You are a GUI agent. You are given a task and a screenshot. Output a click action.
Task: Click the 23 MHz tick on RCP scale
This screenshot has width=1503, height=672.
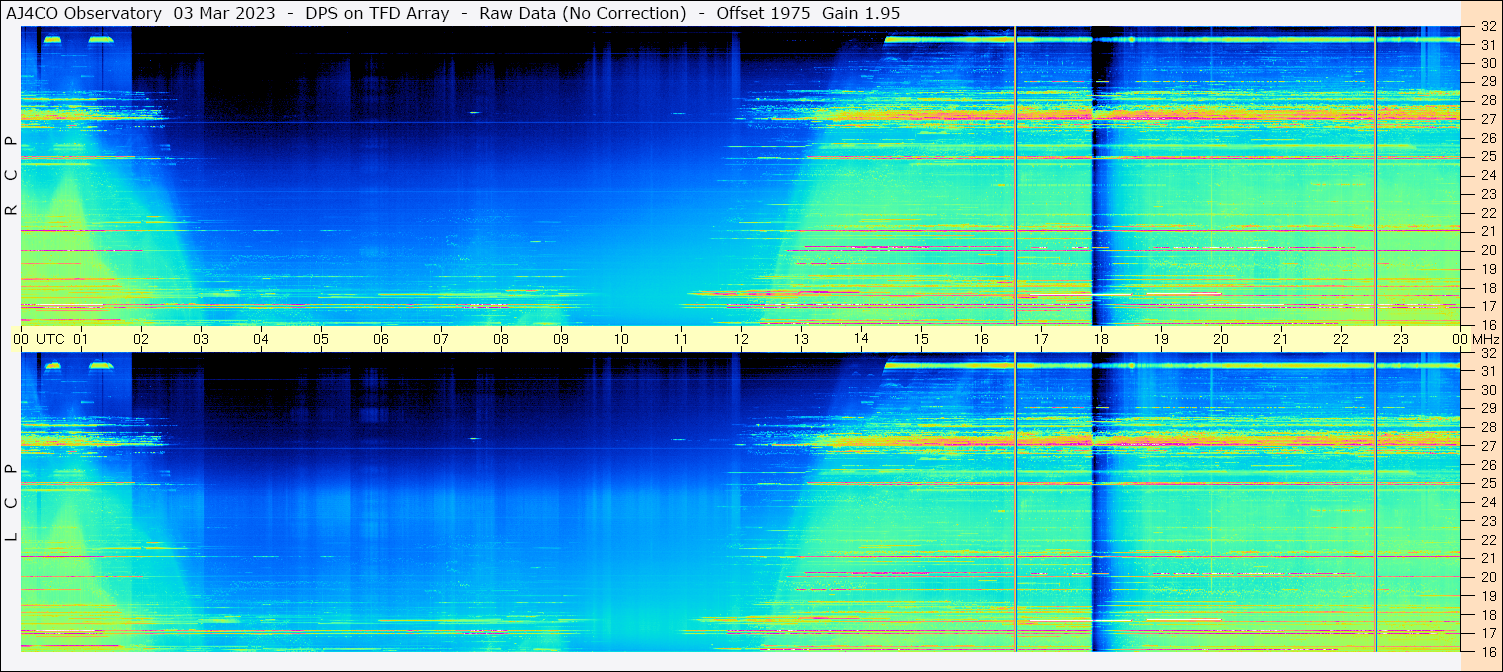pos(1487,194)
